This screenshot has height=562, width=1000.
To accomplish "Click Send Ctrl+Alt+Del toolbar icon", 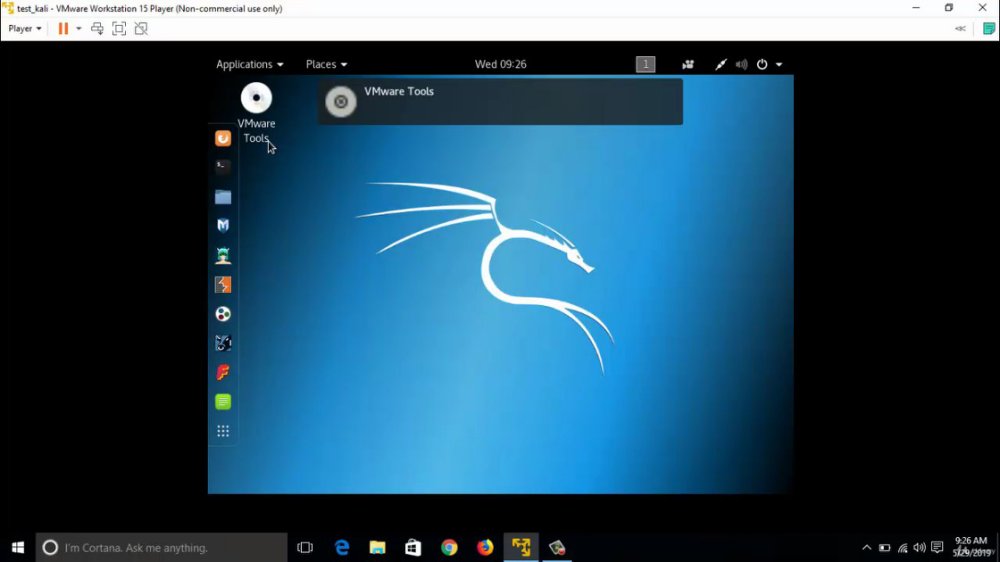I will point(97,29).
